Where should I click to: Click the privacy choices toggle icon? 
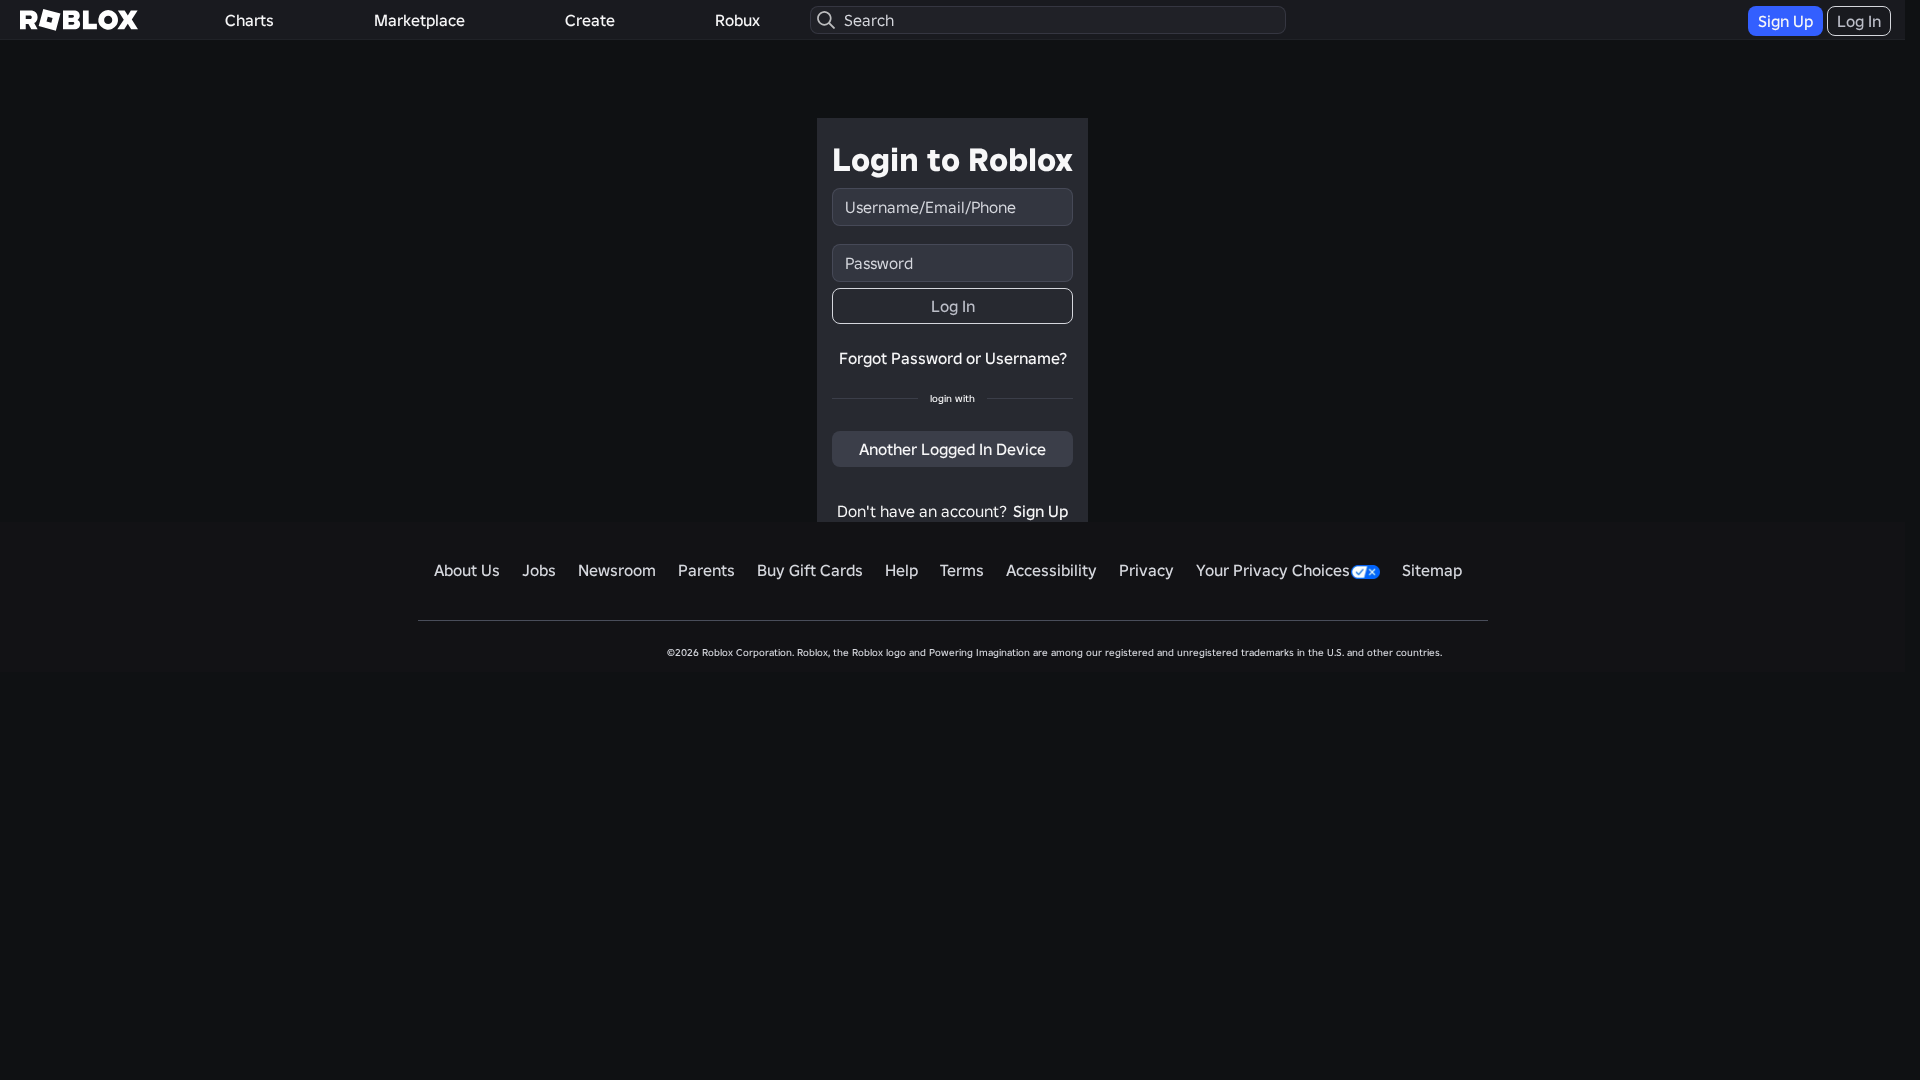pyautogui.click(x=1365, y=572)
